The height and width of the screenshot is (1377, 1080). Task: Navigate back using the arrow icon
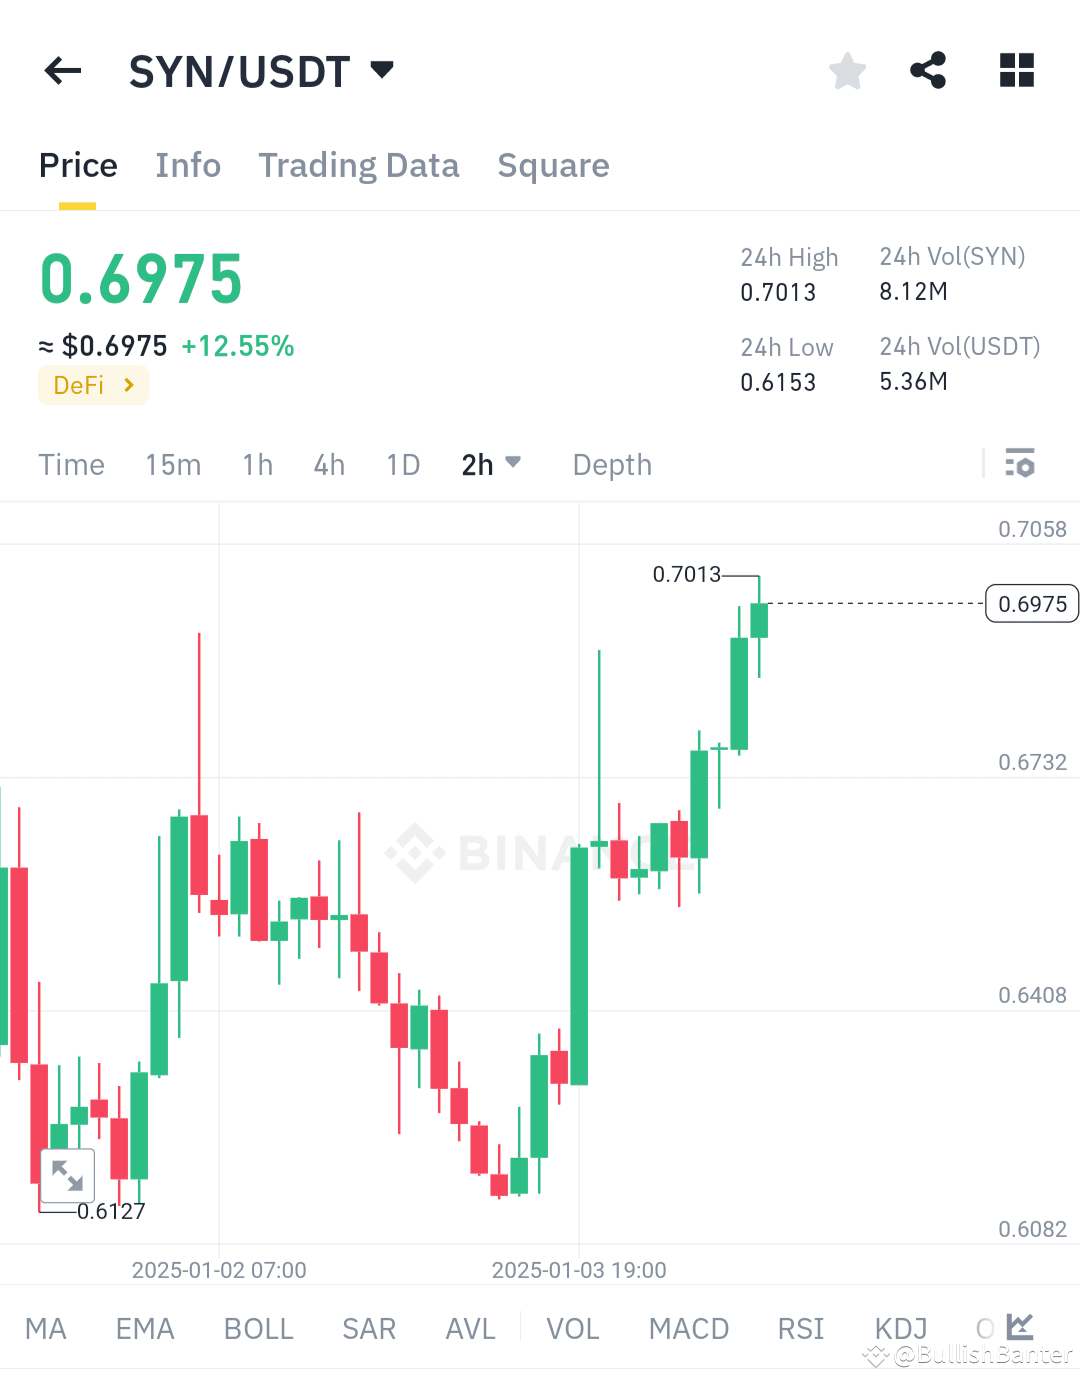click(x=62, y=70)
